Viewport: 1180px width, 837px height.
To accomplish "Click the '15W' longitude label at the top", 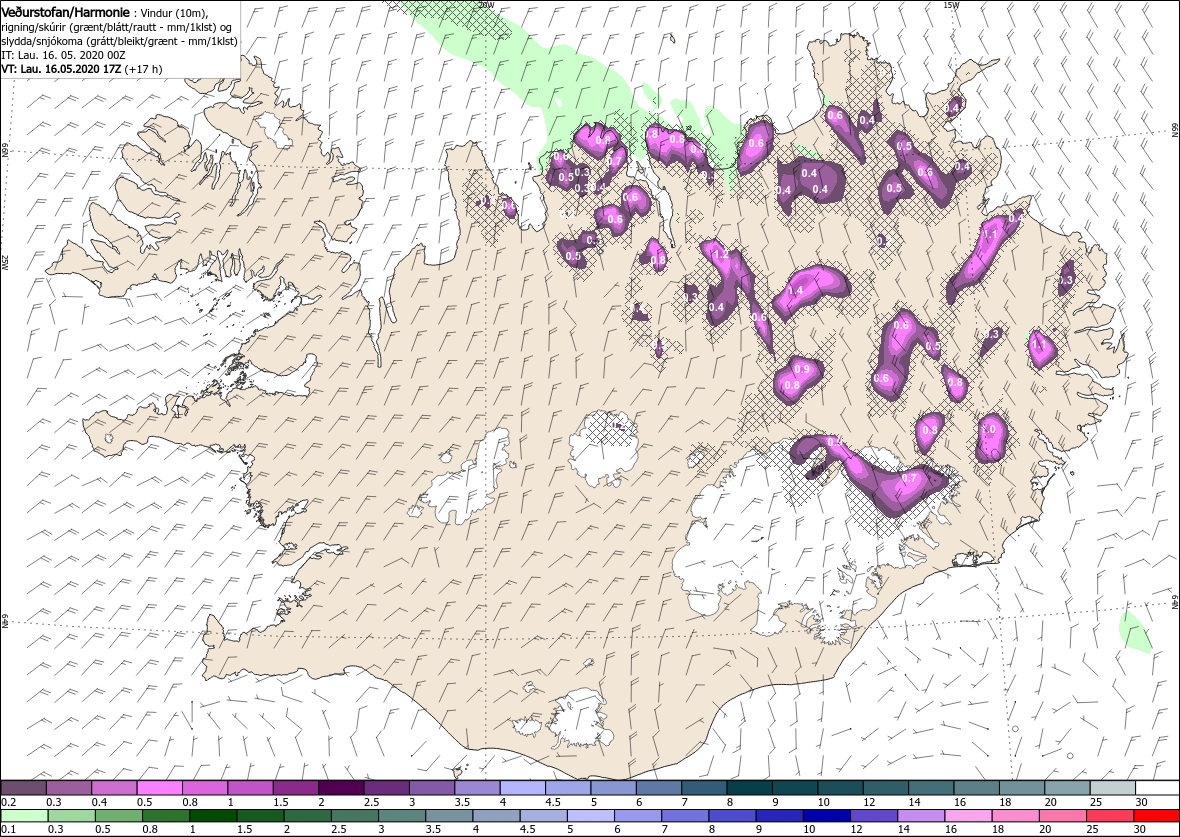I will coord(952,5).
